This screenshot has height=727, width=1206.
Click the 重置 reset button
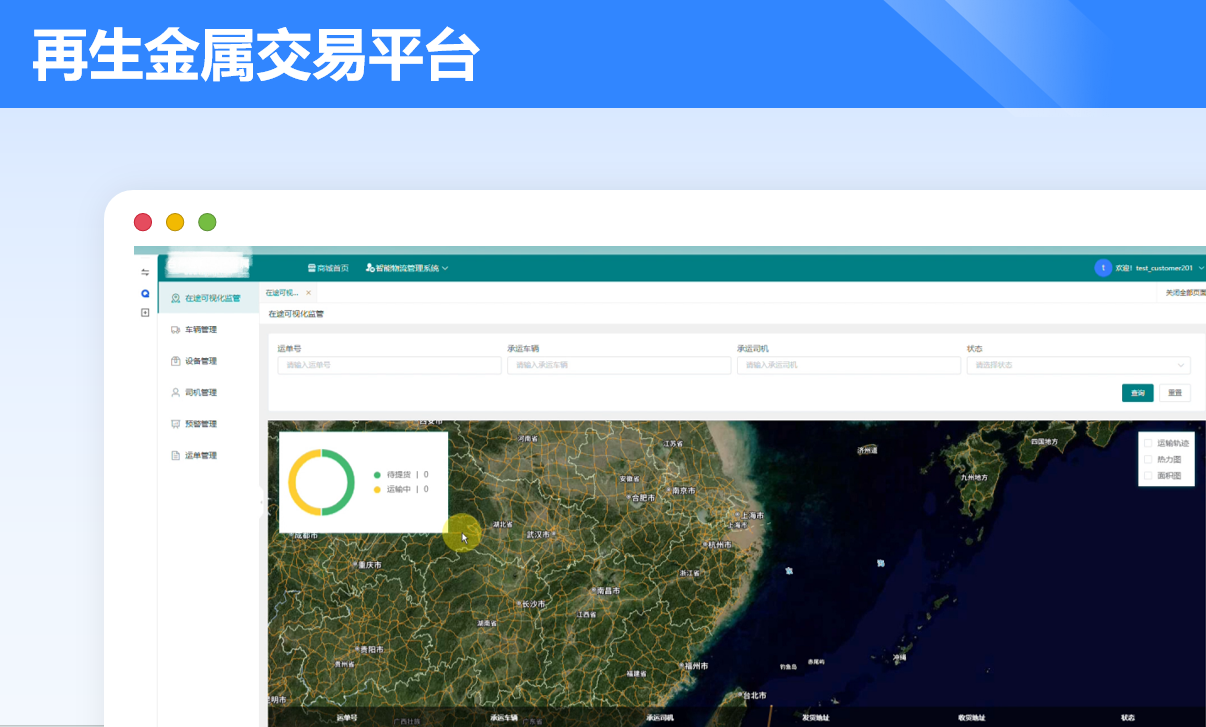[x=1175, y=393]
